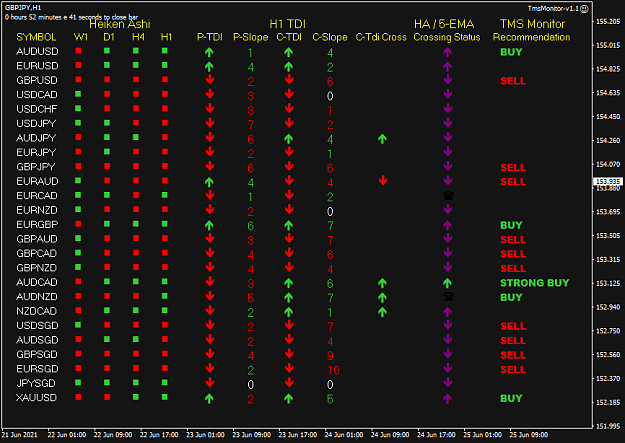Viewport: 625px width, 443px height.
Task: Click the EURUSD C-TDI green up arrow
Action: [289, 66]
